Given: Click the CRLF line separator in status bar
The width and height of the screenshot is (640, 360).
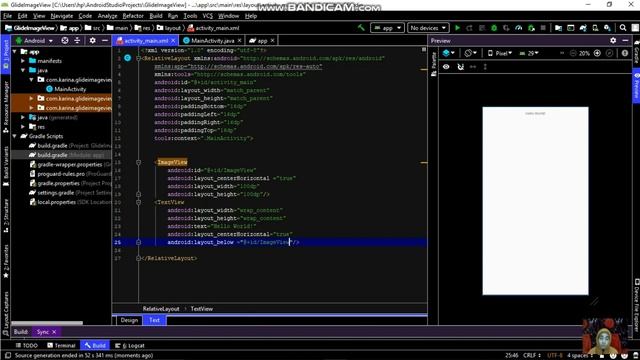Looking at the screenshot, I should pos(531,356).
